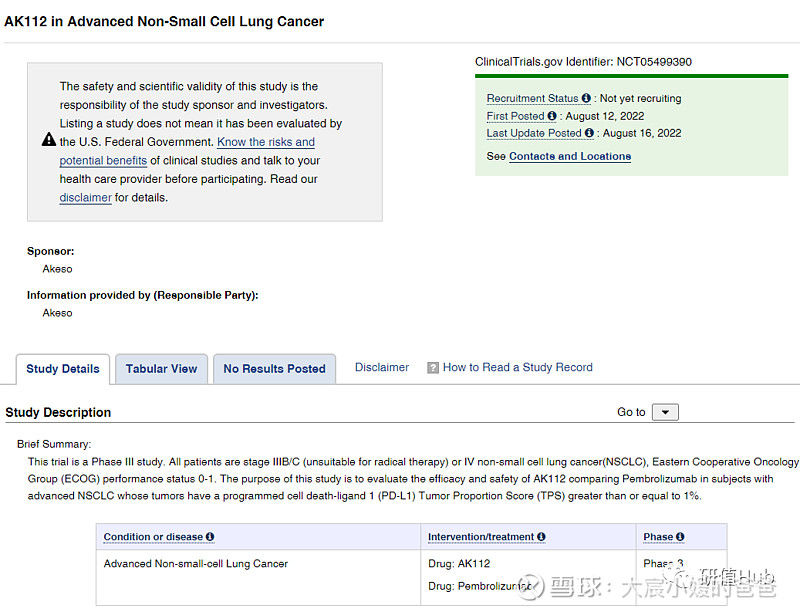Image resolution: width=800 pixels, height=612 pixels.
Task: Click question mark icon before How to Read
Action: coord(433,368)
